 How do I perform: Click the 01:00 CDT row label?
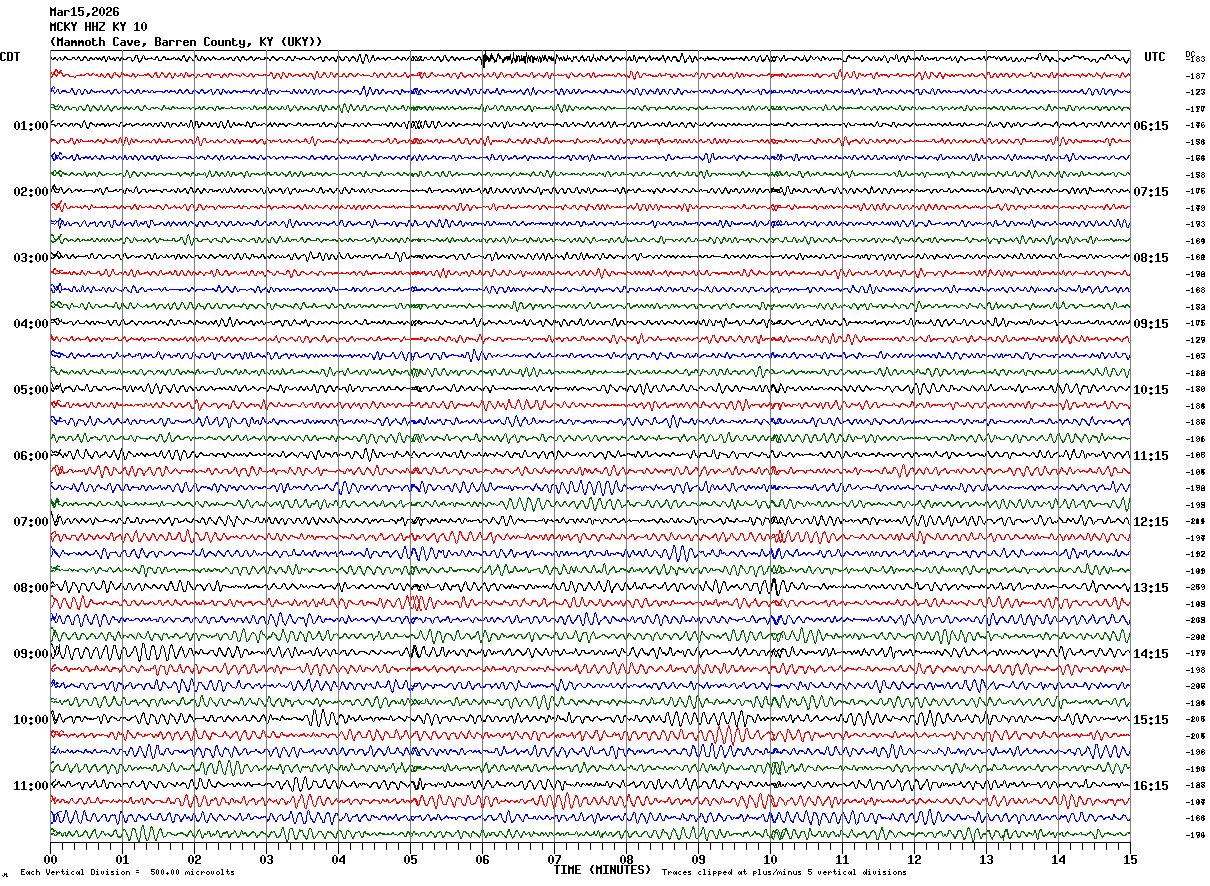point(30,126)
